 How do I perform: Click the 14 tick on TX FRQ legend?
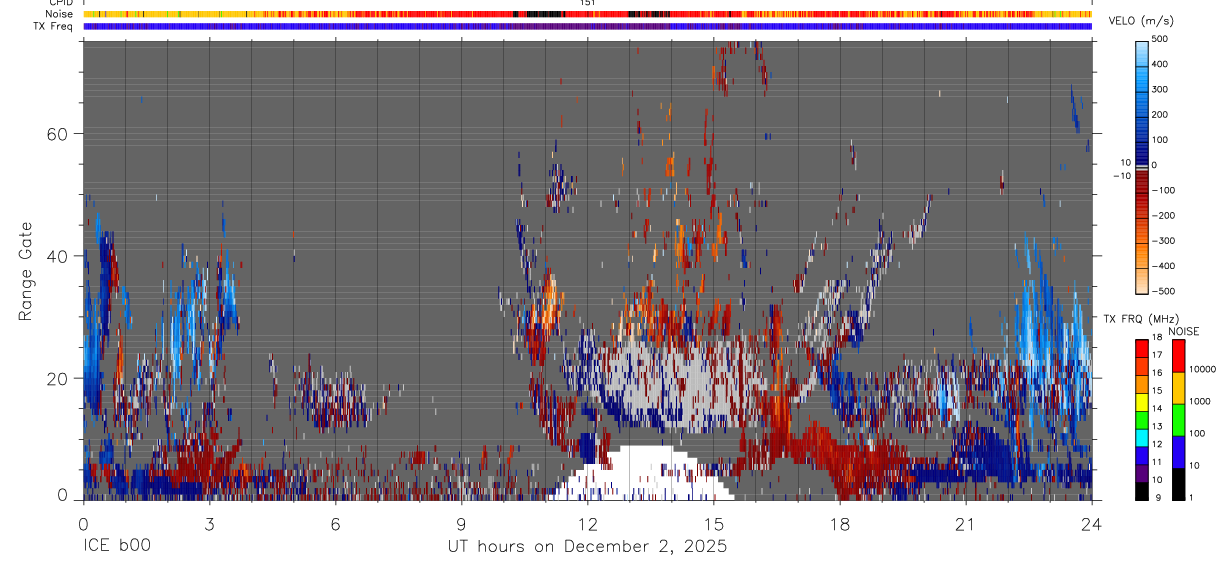pyautogui.click(x=1158, y=409)
